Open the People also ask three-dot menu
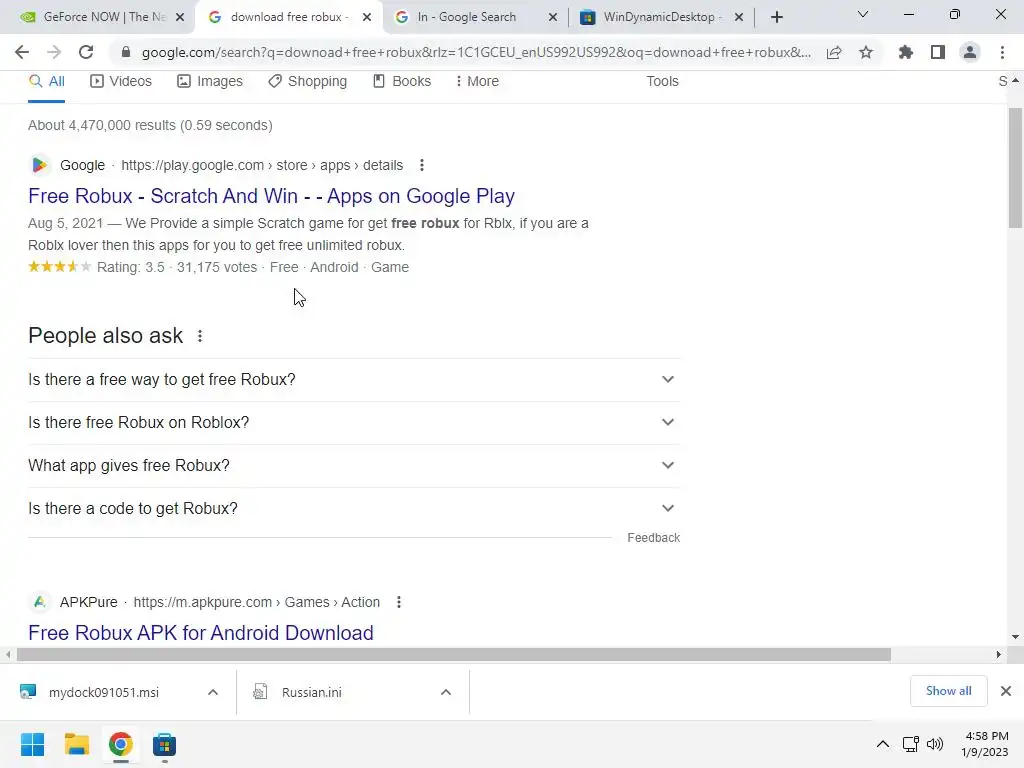Screen dimensions: 1024x768 point(200,336)
